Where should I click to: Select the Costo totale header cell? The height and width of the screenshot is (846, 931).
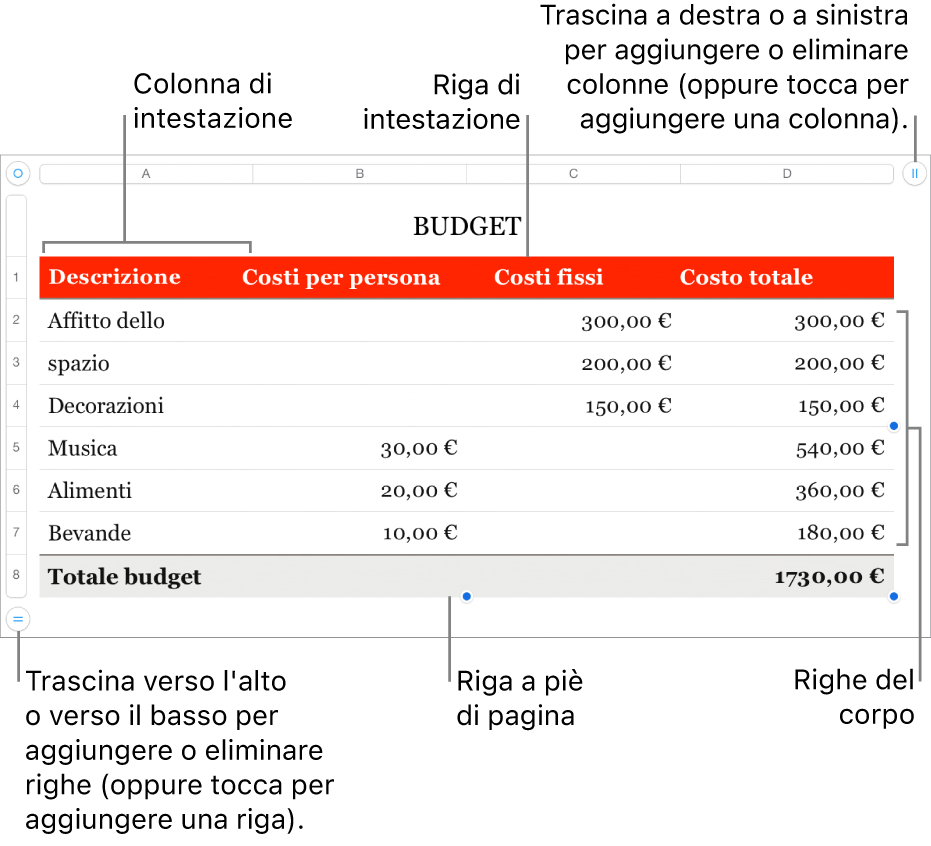point(746,278)
